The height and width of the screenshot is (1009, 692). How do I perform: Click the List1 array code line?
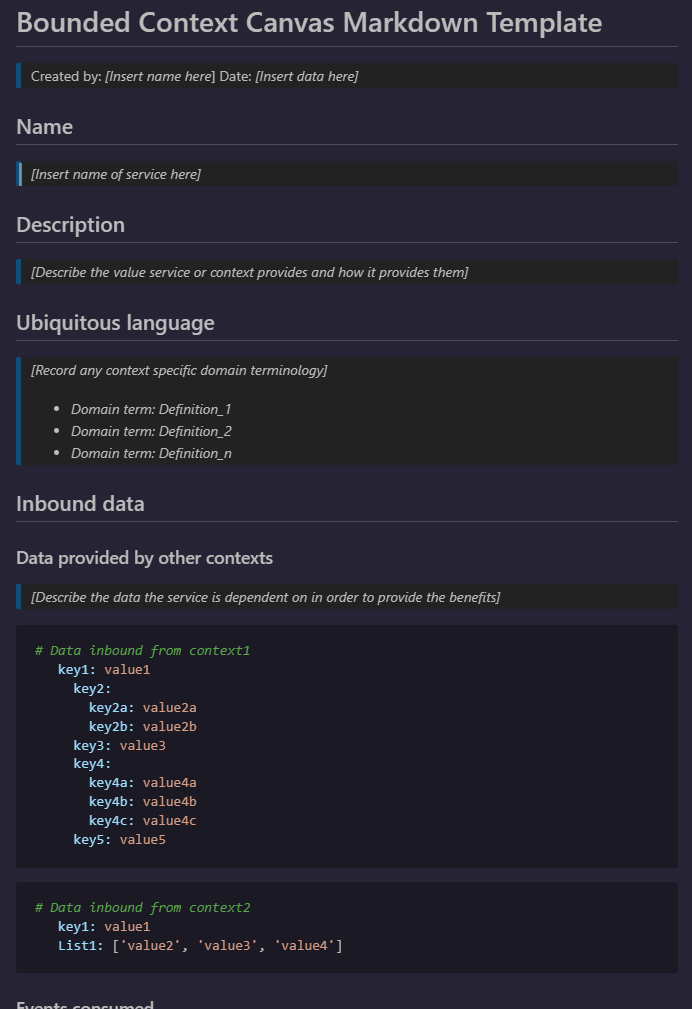tap(200, 945)
